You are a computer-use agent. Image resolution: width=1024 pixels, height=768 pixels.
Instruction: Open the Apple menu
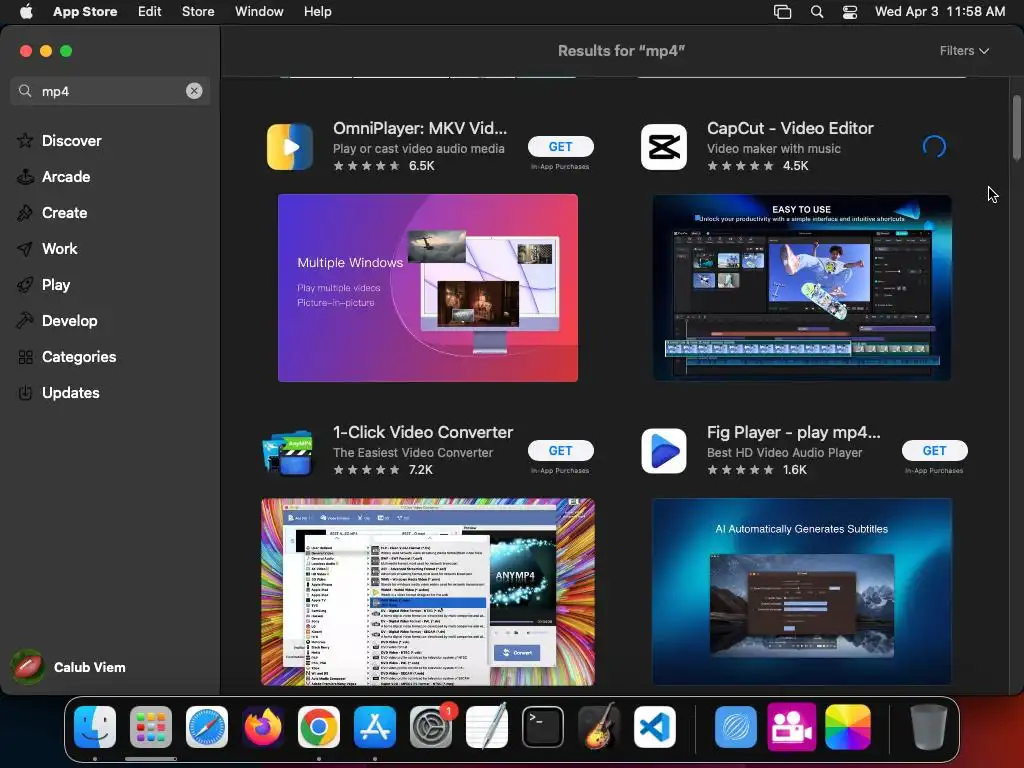(x=26, y=12)
